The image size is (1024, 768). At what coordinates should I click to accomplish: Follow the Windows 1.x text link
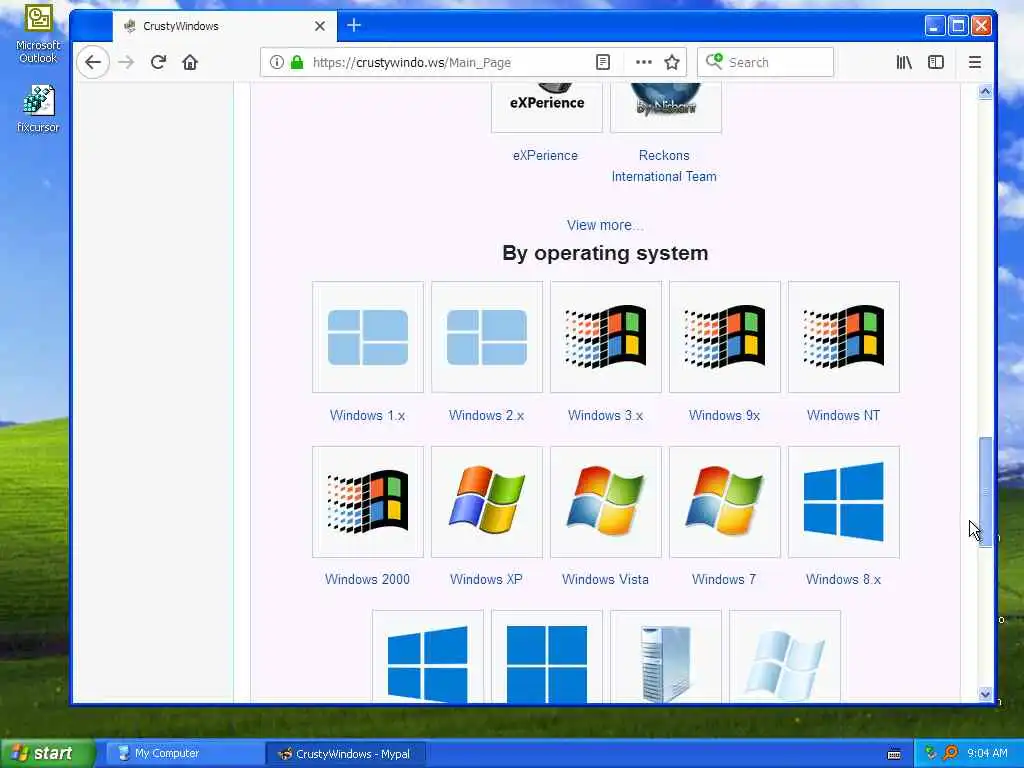pos(367,415)
